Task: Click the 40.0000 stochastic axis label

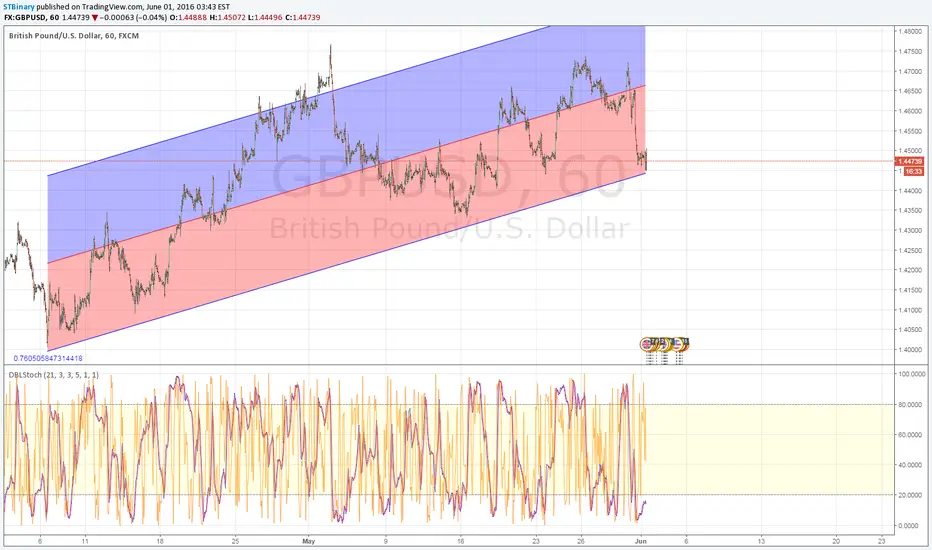Action: pos(912,466)
